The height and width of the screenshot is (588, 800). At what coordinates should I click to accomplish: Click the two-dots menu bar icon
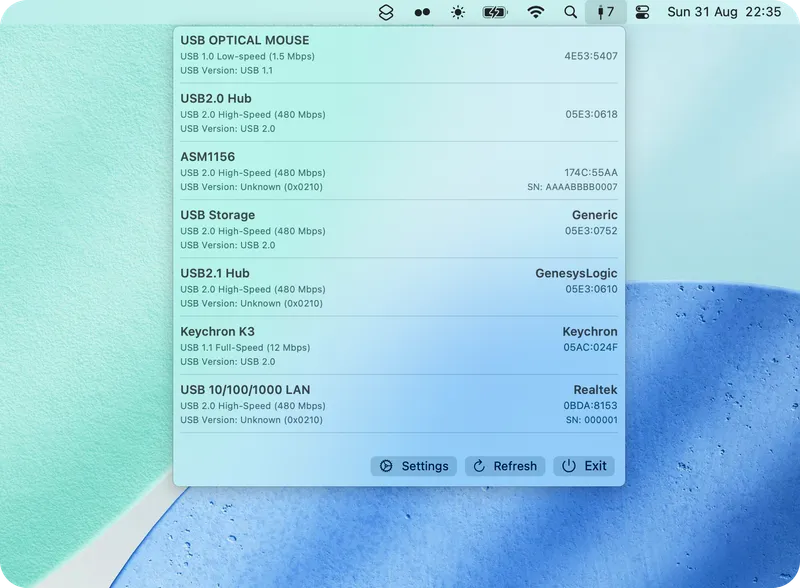421,11
